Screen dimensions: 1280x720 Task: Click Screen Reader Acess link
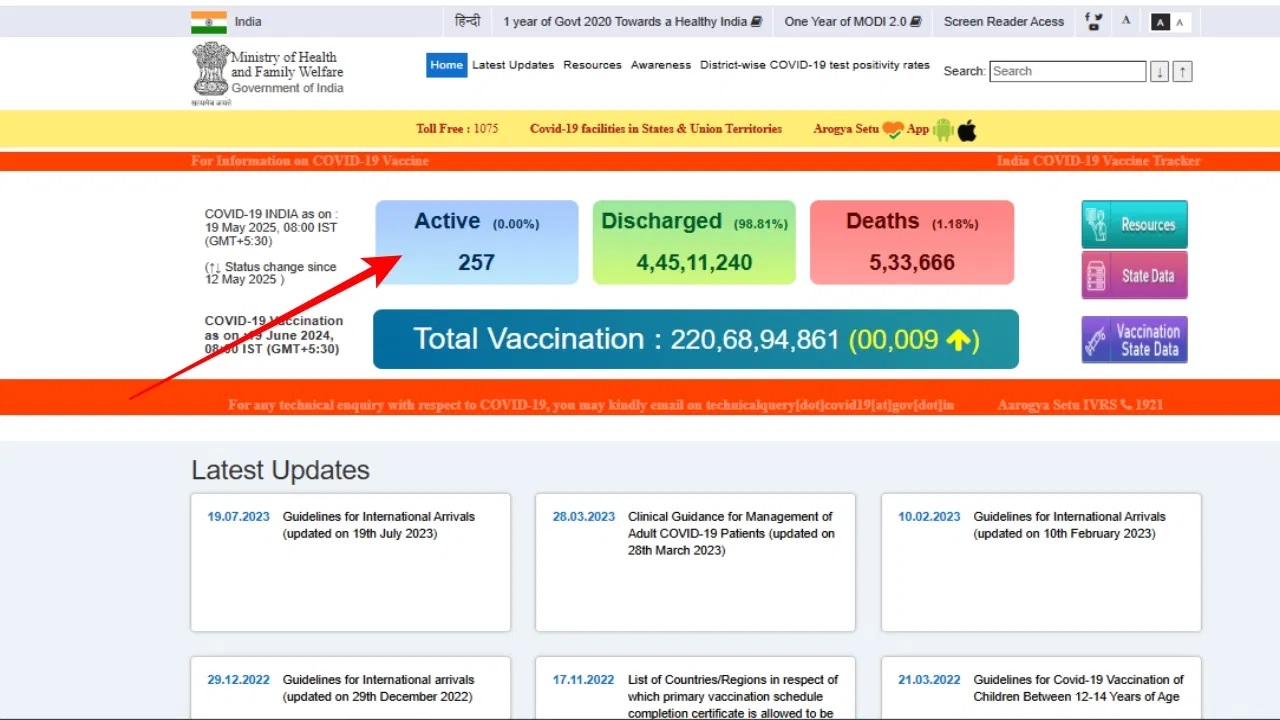click(1004, 21)
